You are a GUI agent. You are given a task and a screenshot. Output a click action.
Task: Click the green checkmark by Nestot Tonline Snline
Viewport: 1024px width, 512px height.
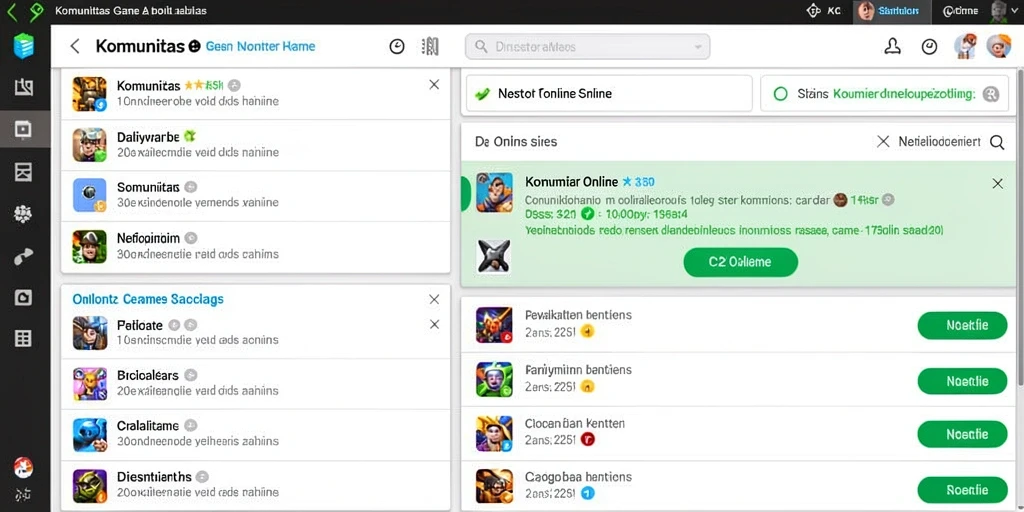(x=483, y=93)
